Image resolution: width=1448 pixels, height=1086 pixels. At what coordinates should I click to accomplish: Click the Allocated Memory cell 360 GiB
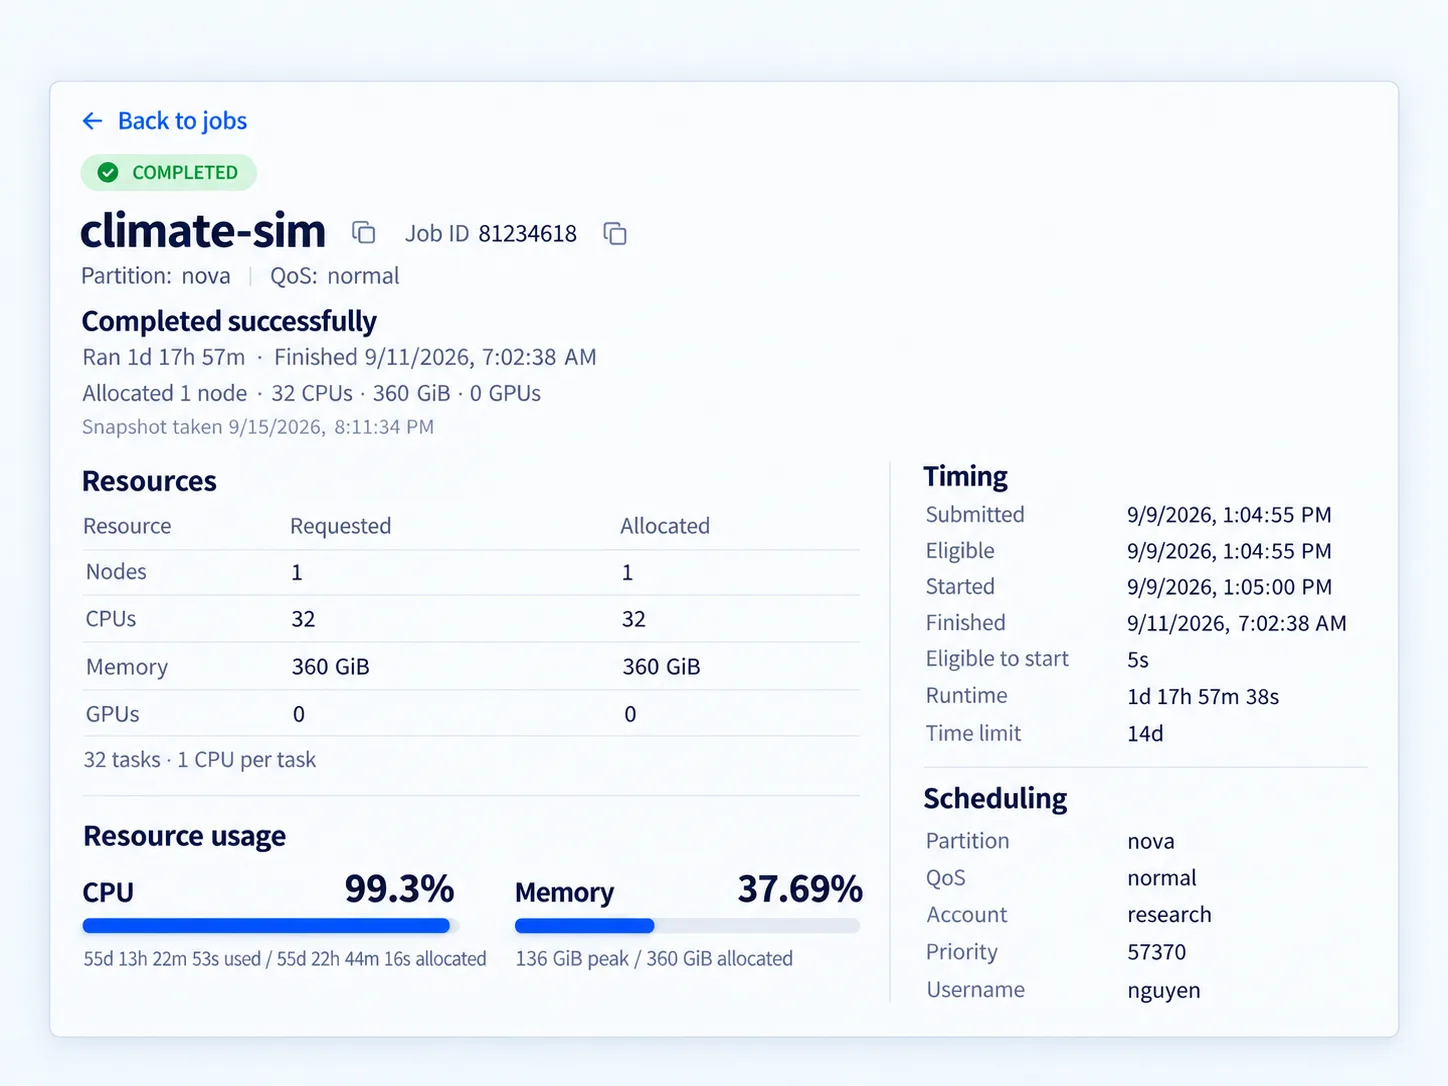(x=661, y=667)
